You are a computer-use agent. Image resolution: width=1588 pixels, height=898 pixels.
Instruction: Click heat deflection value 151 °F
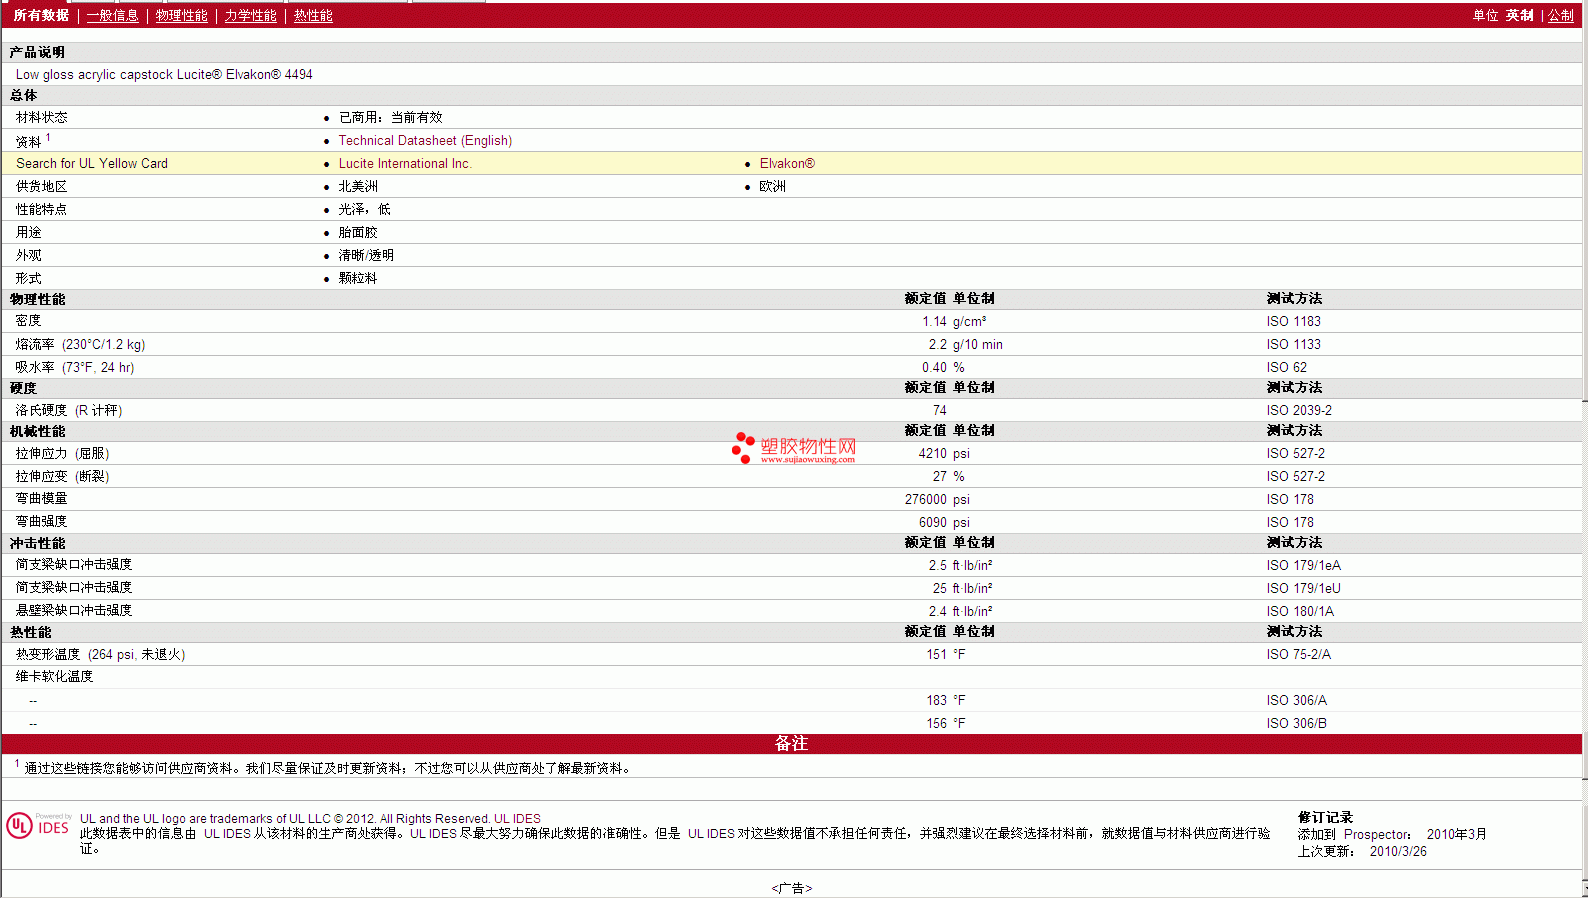(x=945, y=655)
